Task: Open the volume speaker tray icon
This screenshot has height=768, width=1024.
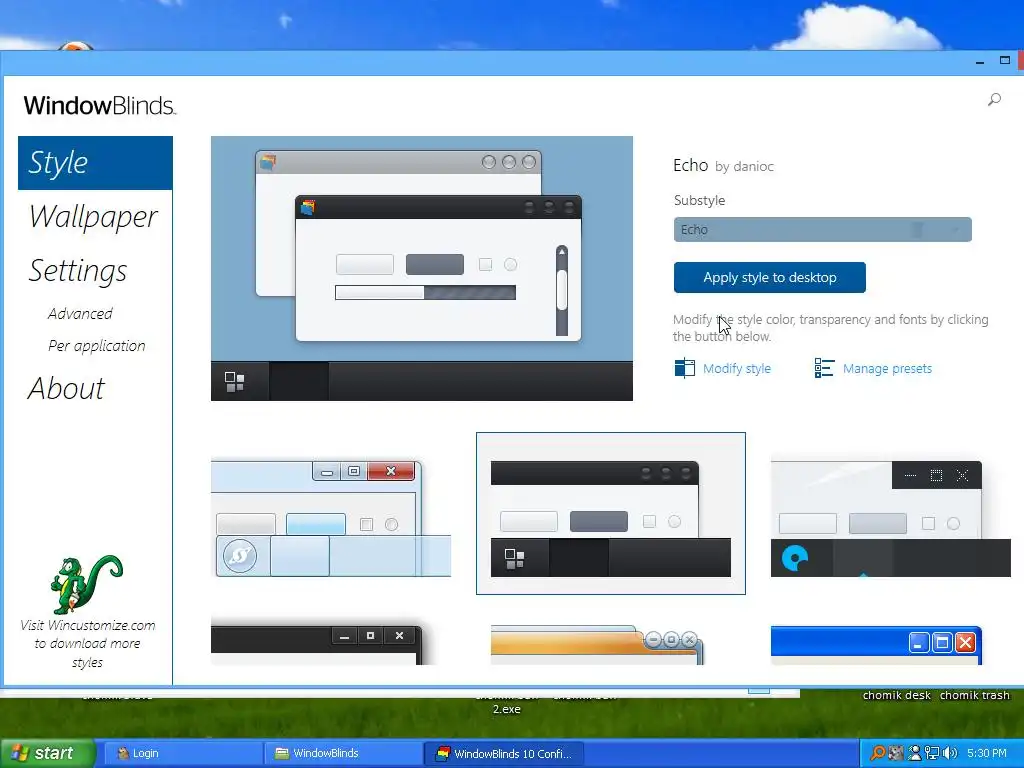Action: coord(950,753)
